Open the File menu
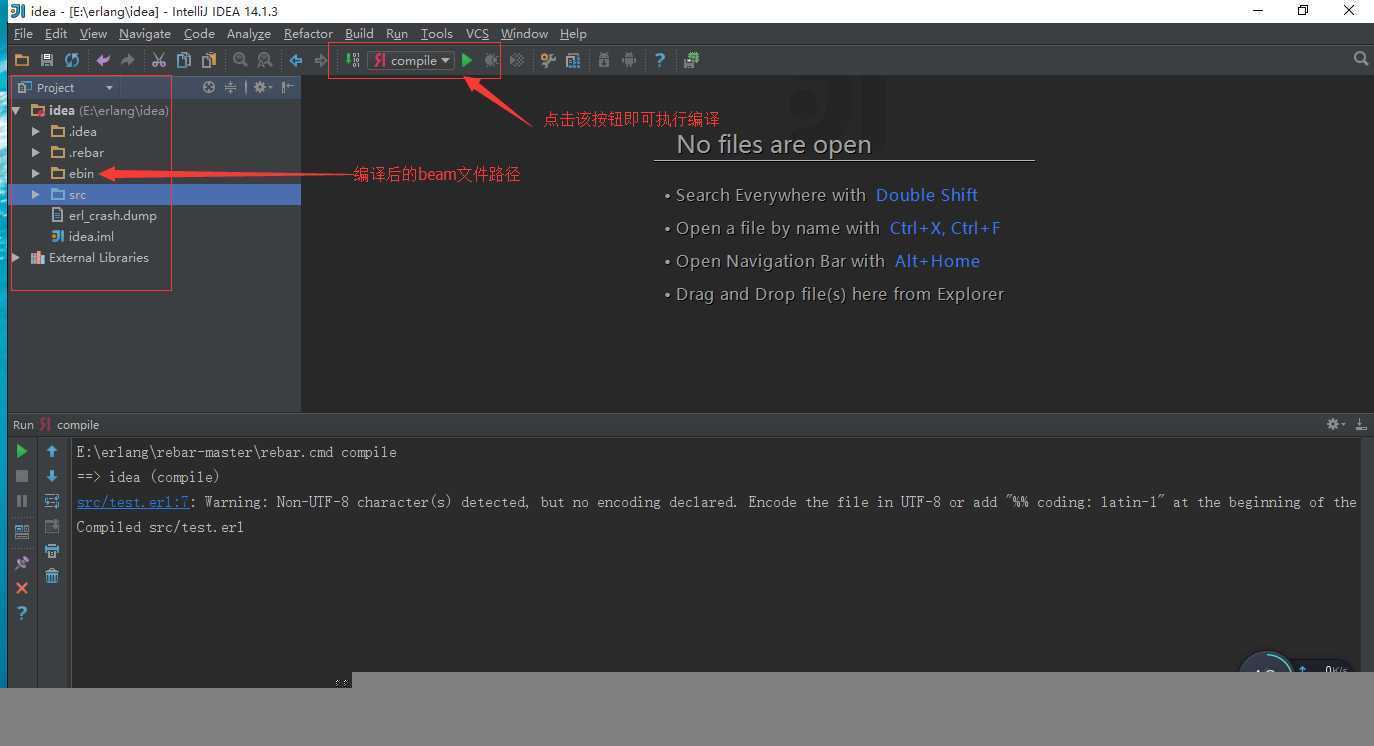 tap(23, 34)
